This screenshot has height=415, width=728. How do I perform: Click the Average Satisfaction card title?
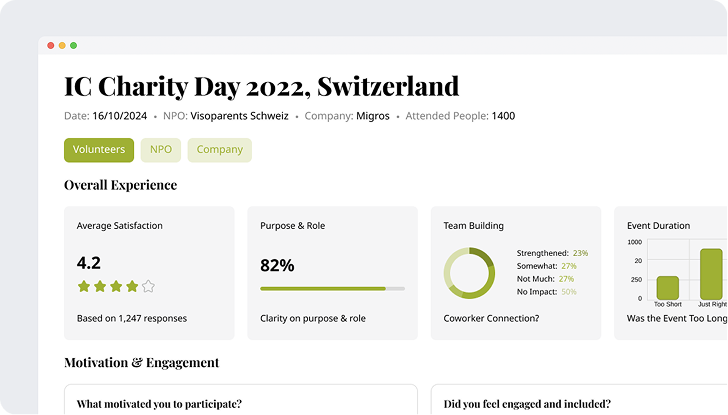coord(119,226)
